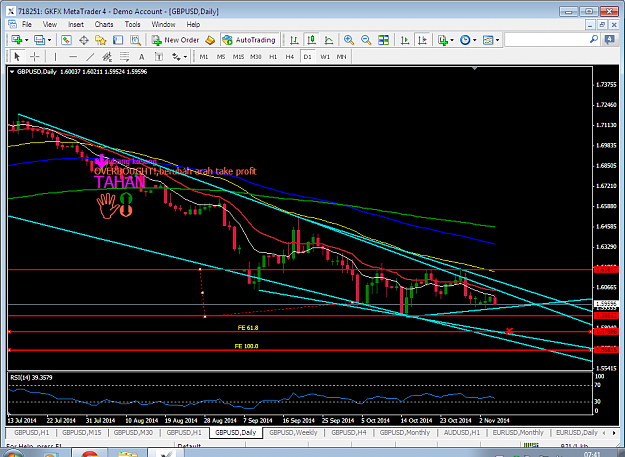Select the D1 timeframe button
625x457 pixels.
307,57
